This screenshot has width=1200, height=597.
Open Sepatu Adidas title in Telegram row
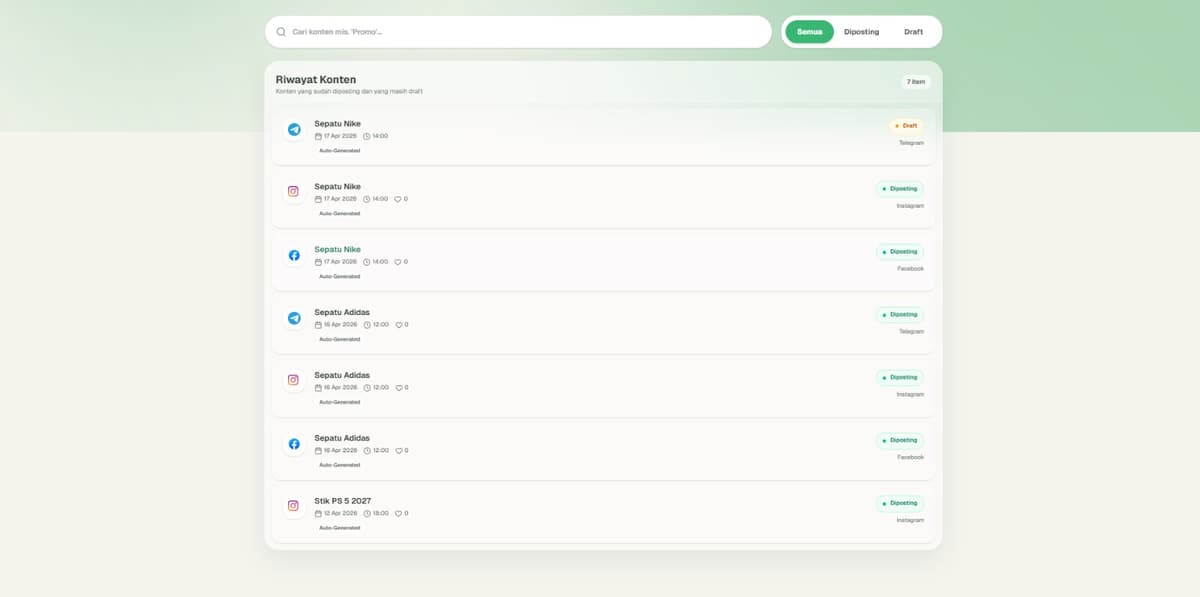[342, 313]
